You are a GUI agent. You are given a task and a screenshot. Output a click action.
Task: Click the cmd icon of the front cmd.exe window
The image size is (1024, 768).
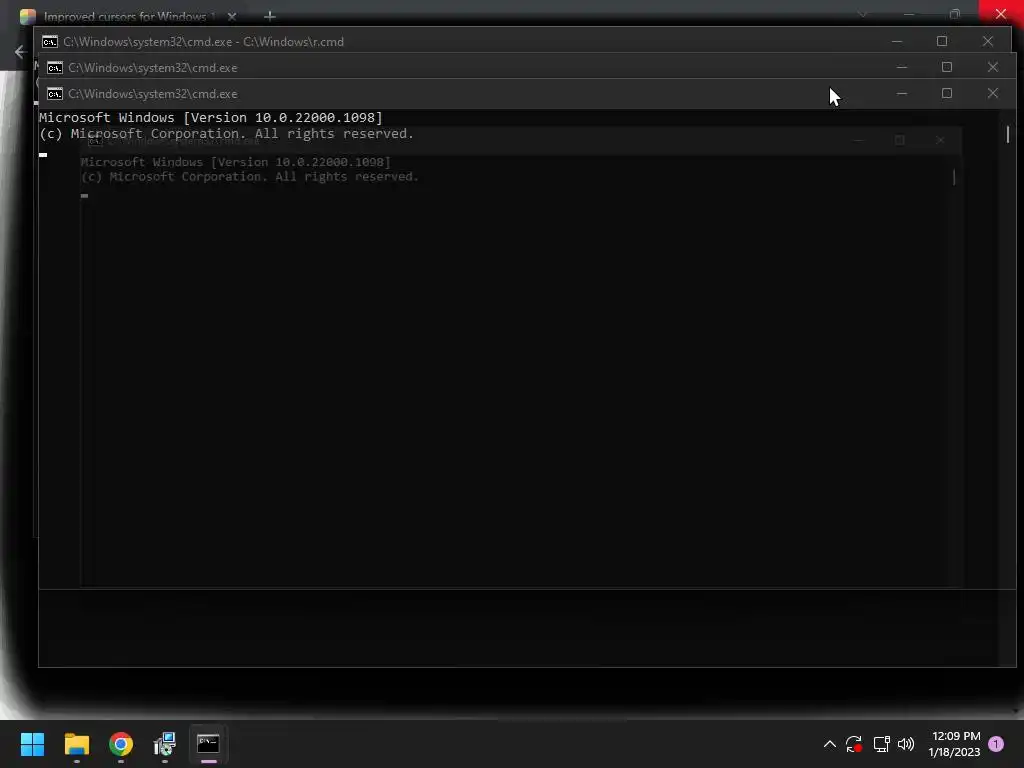tap(55, 94)
